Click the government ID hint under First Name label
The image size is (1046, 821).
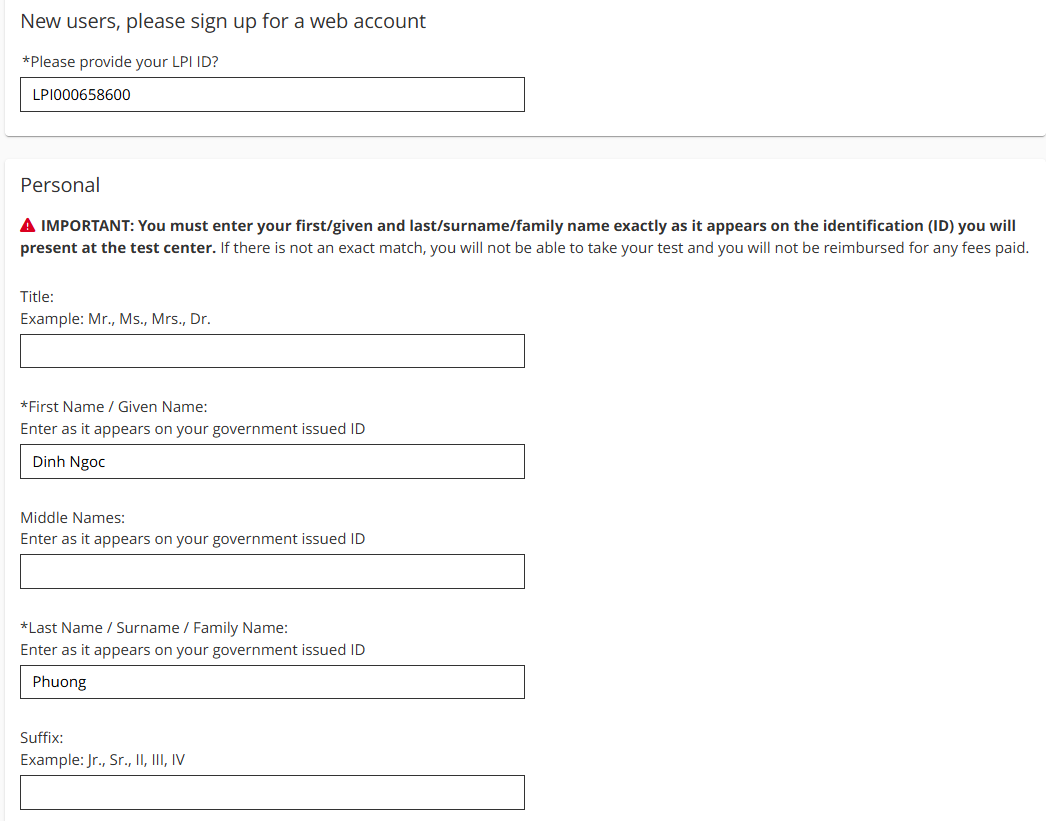(193, 429)
